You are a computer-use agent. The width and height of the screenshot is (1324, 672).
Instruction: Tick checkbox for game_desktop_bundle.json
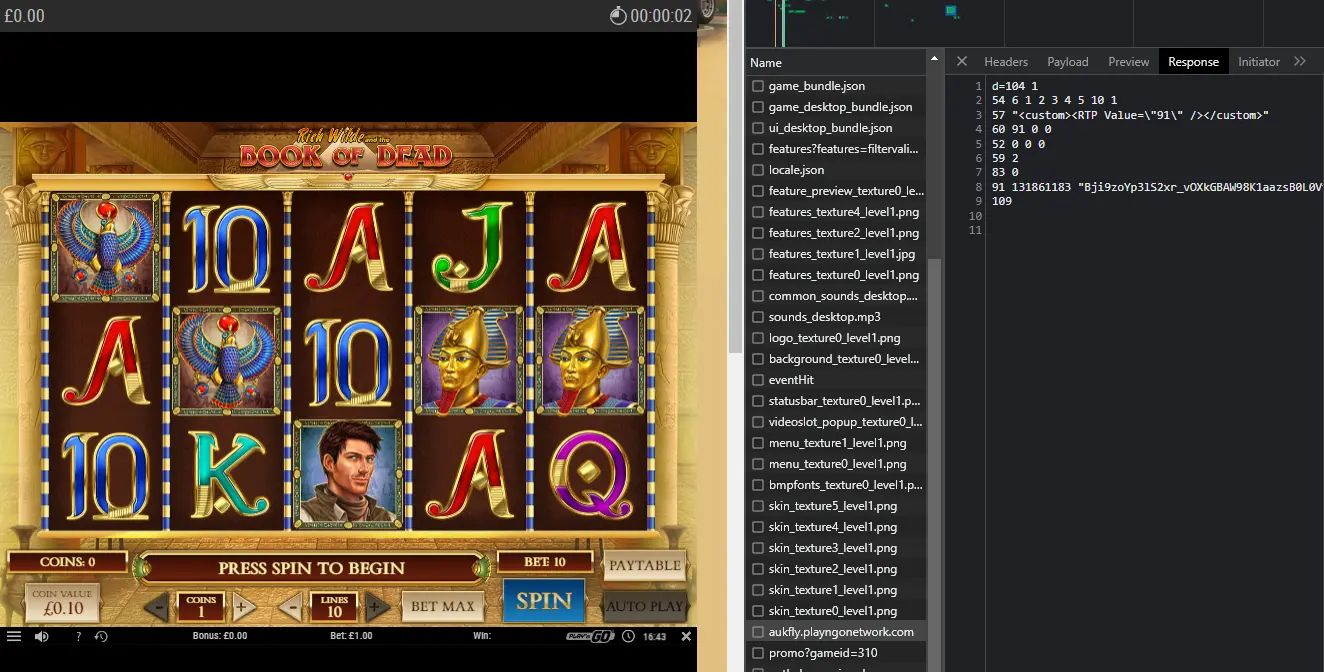758,107
